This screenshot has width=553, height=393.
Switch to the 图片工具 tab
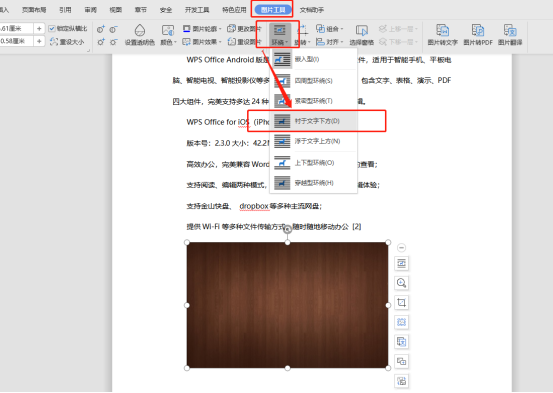[x=273, y=10]
